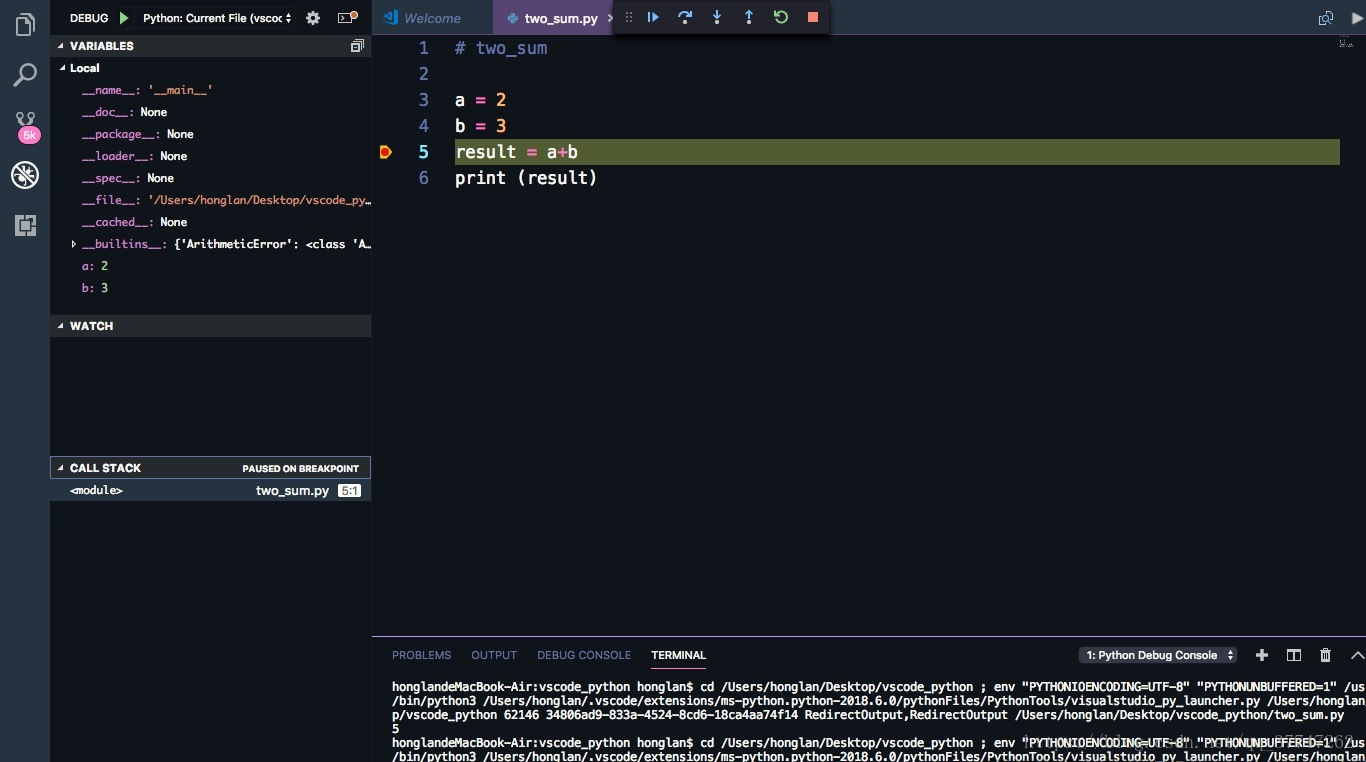The image size is (1366, 762).
Task: Open the Python Debug Console terminal dropdown
Action: (x=1158, y=655)
